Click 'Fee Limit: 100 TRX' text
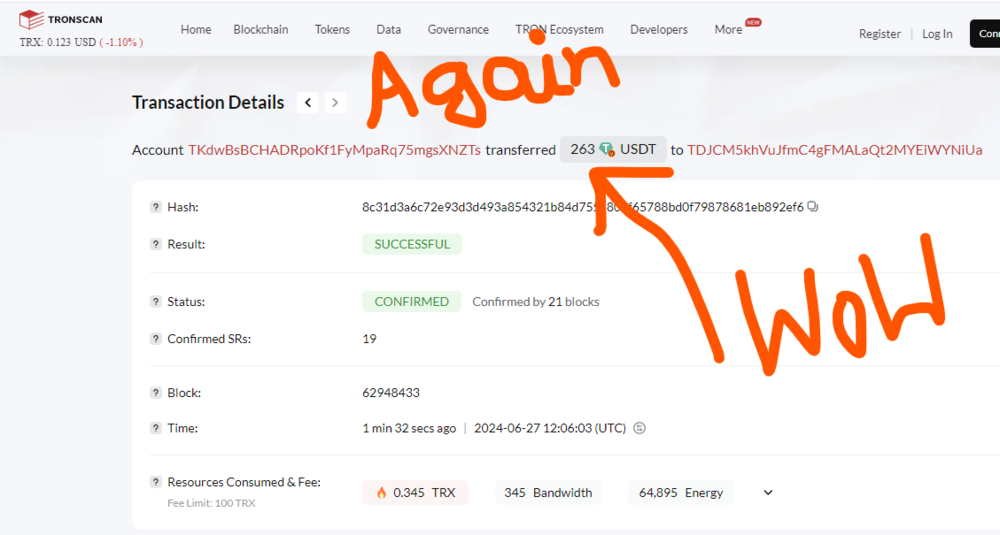 211,503
